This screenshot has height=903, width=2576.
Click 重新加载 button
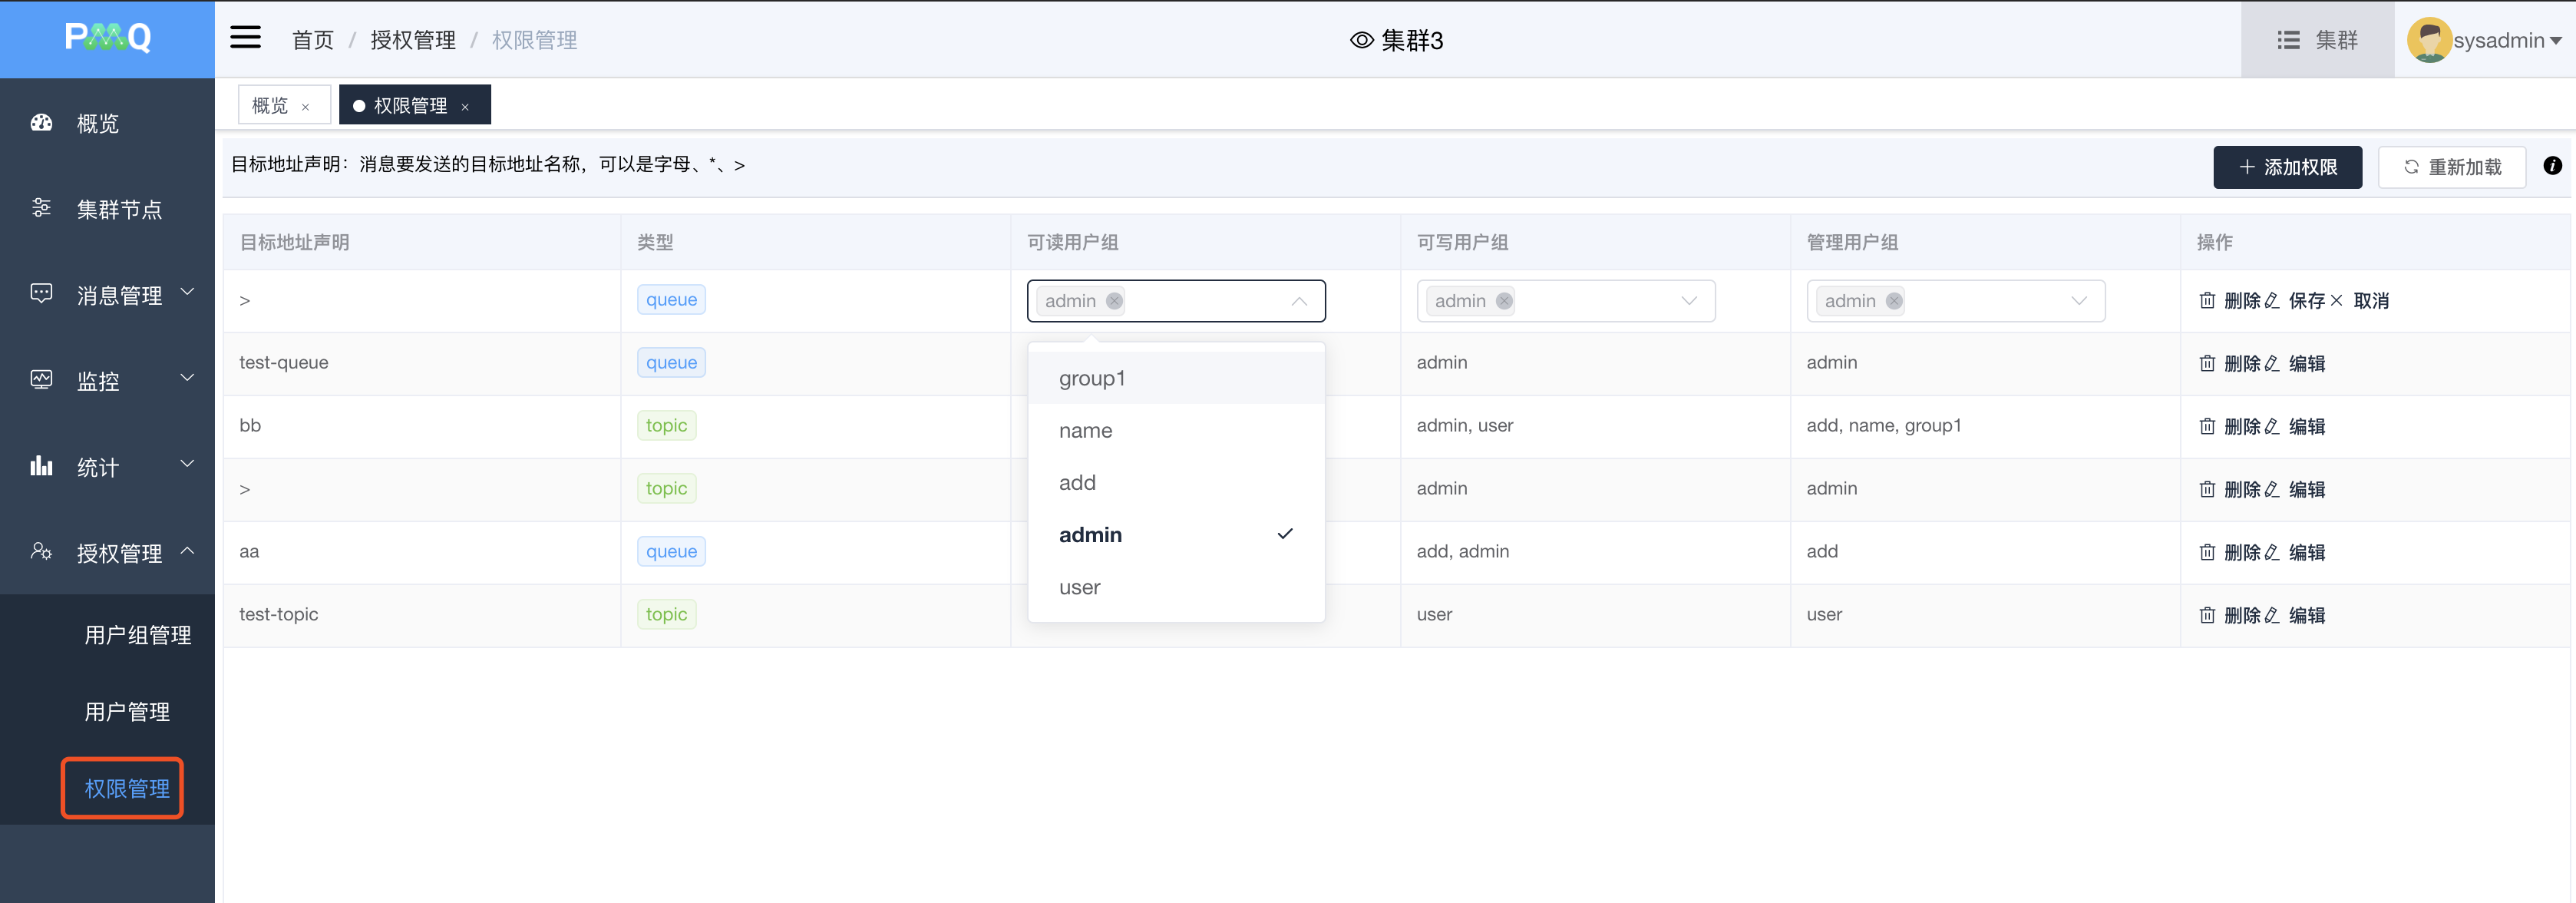(x=2451, y=167)
